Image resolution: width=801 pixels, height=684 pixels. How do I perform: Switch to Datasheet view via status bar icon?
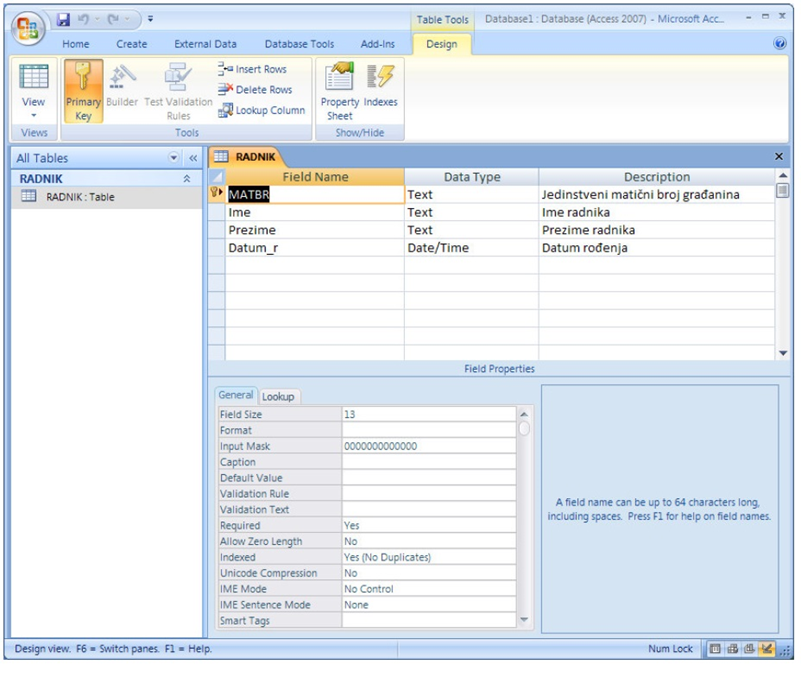pyautogui.click(x=715, y=649)
